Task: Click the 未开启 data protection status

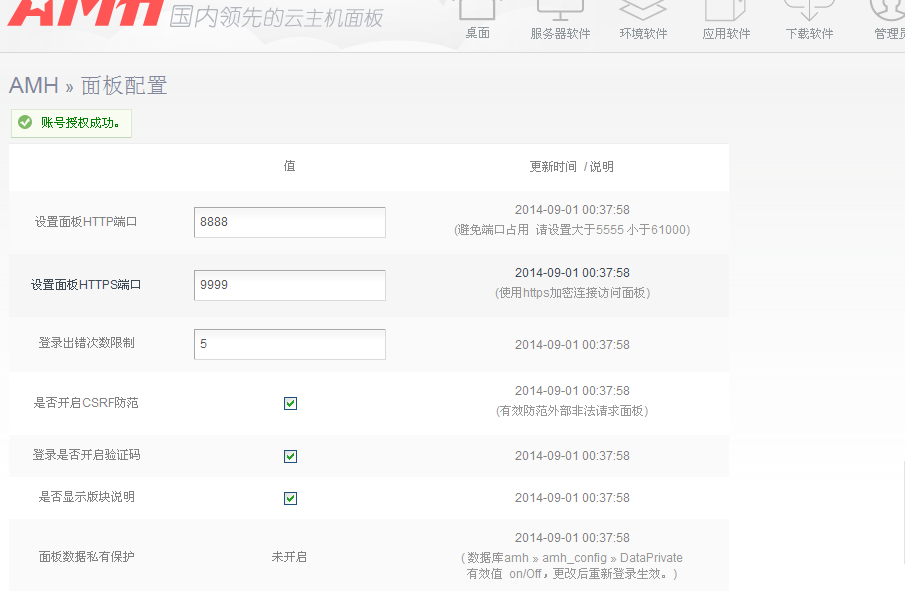Action: tap(289, 556)
